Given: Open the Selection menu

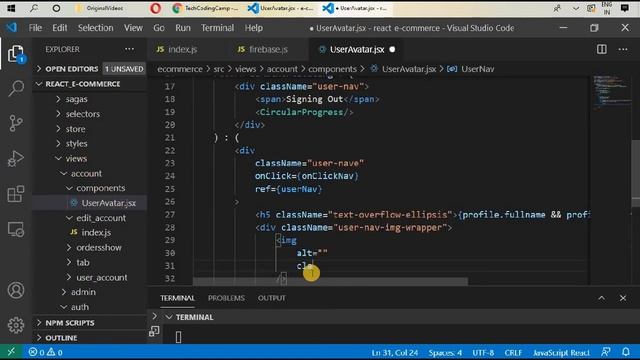Looking at the screenshot, I should (96, 28).
